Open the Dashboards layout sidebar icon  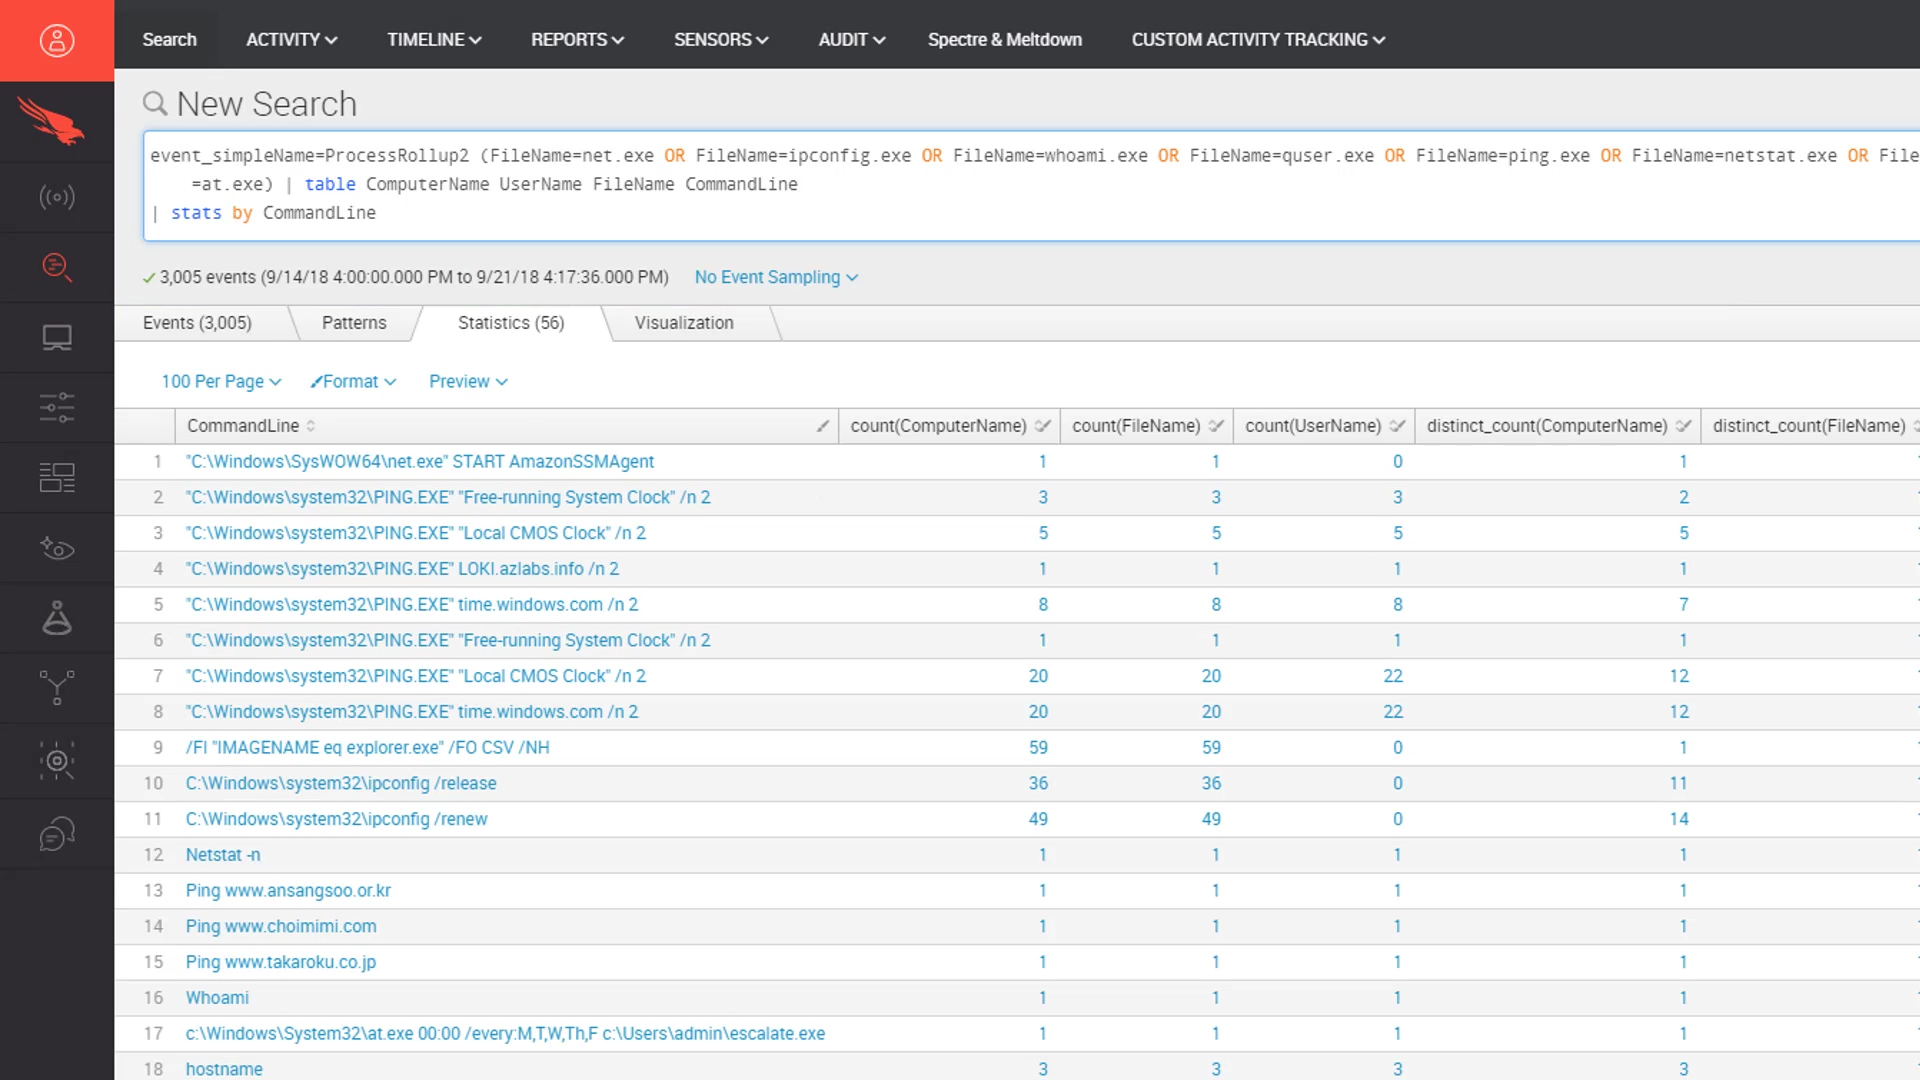coord(57,478)
